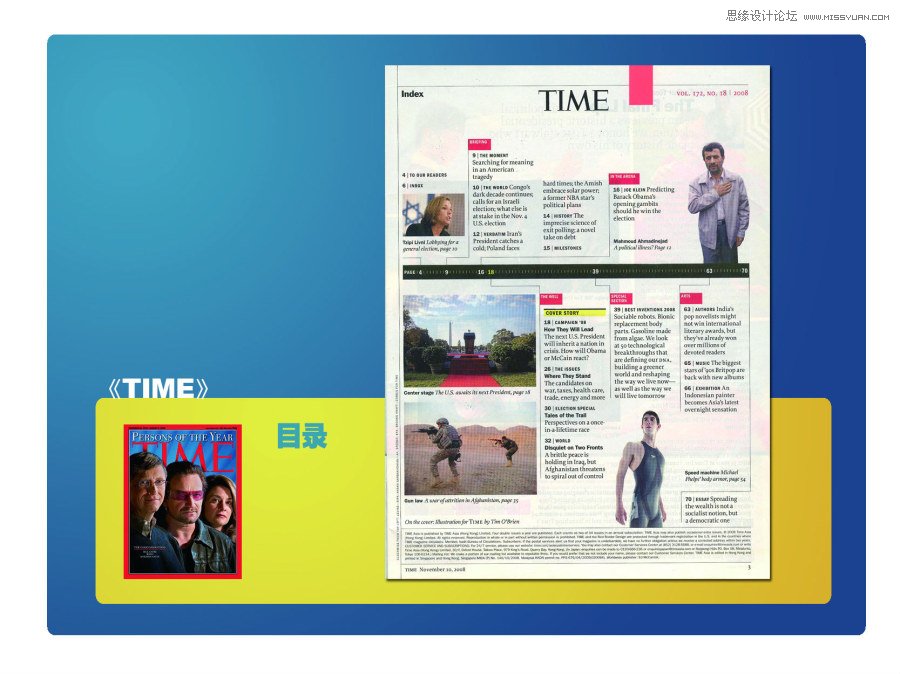This screenshot has width=900, height=674.
Task: Click the "How They Will Lead" headline
Action: (569, 330)
